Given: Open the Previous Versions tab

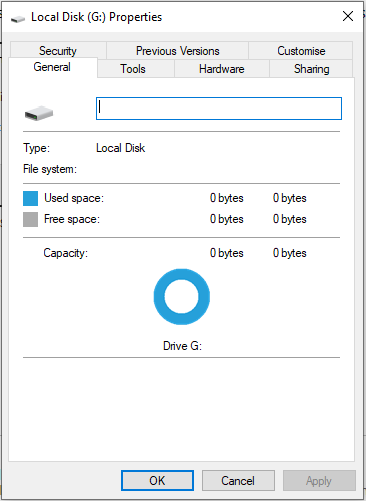Looking at the screenshot, I should point(177,50).
